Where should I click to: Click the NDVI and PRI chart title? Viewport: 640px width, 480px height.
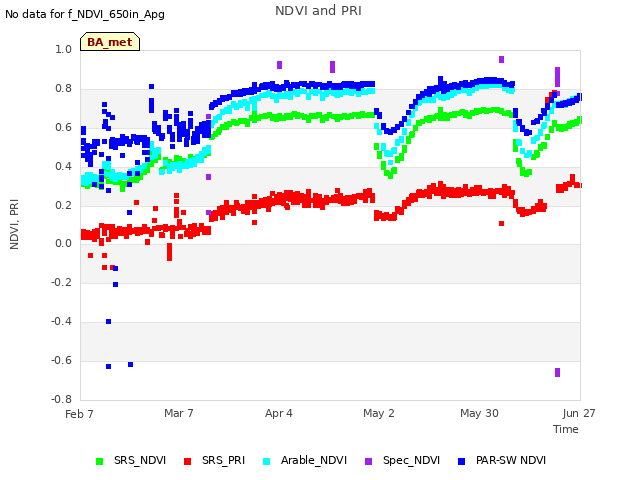318,11
